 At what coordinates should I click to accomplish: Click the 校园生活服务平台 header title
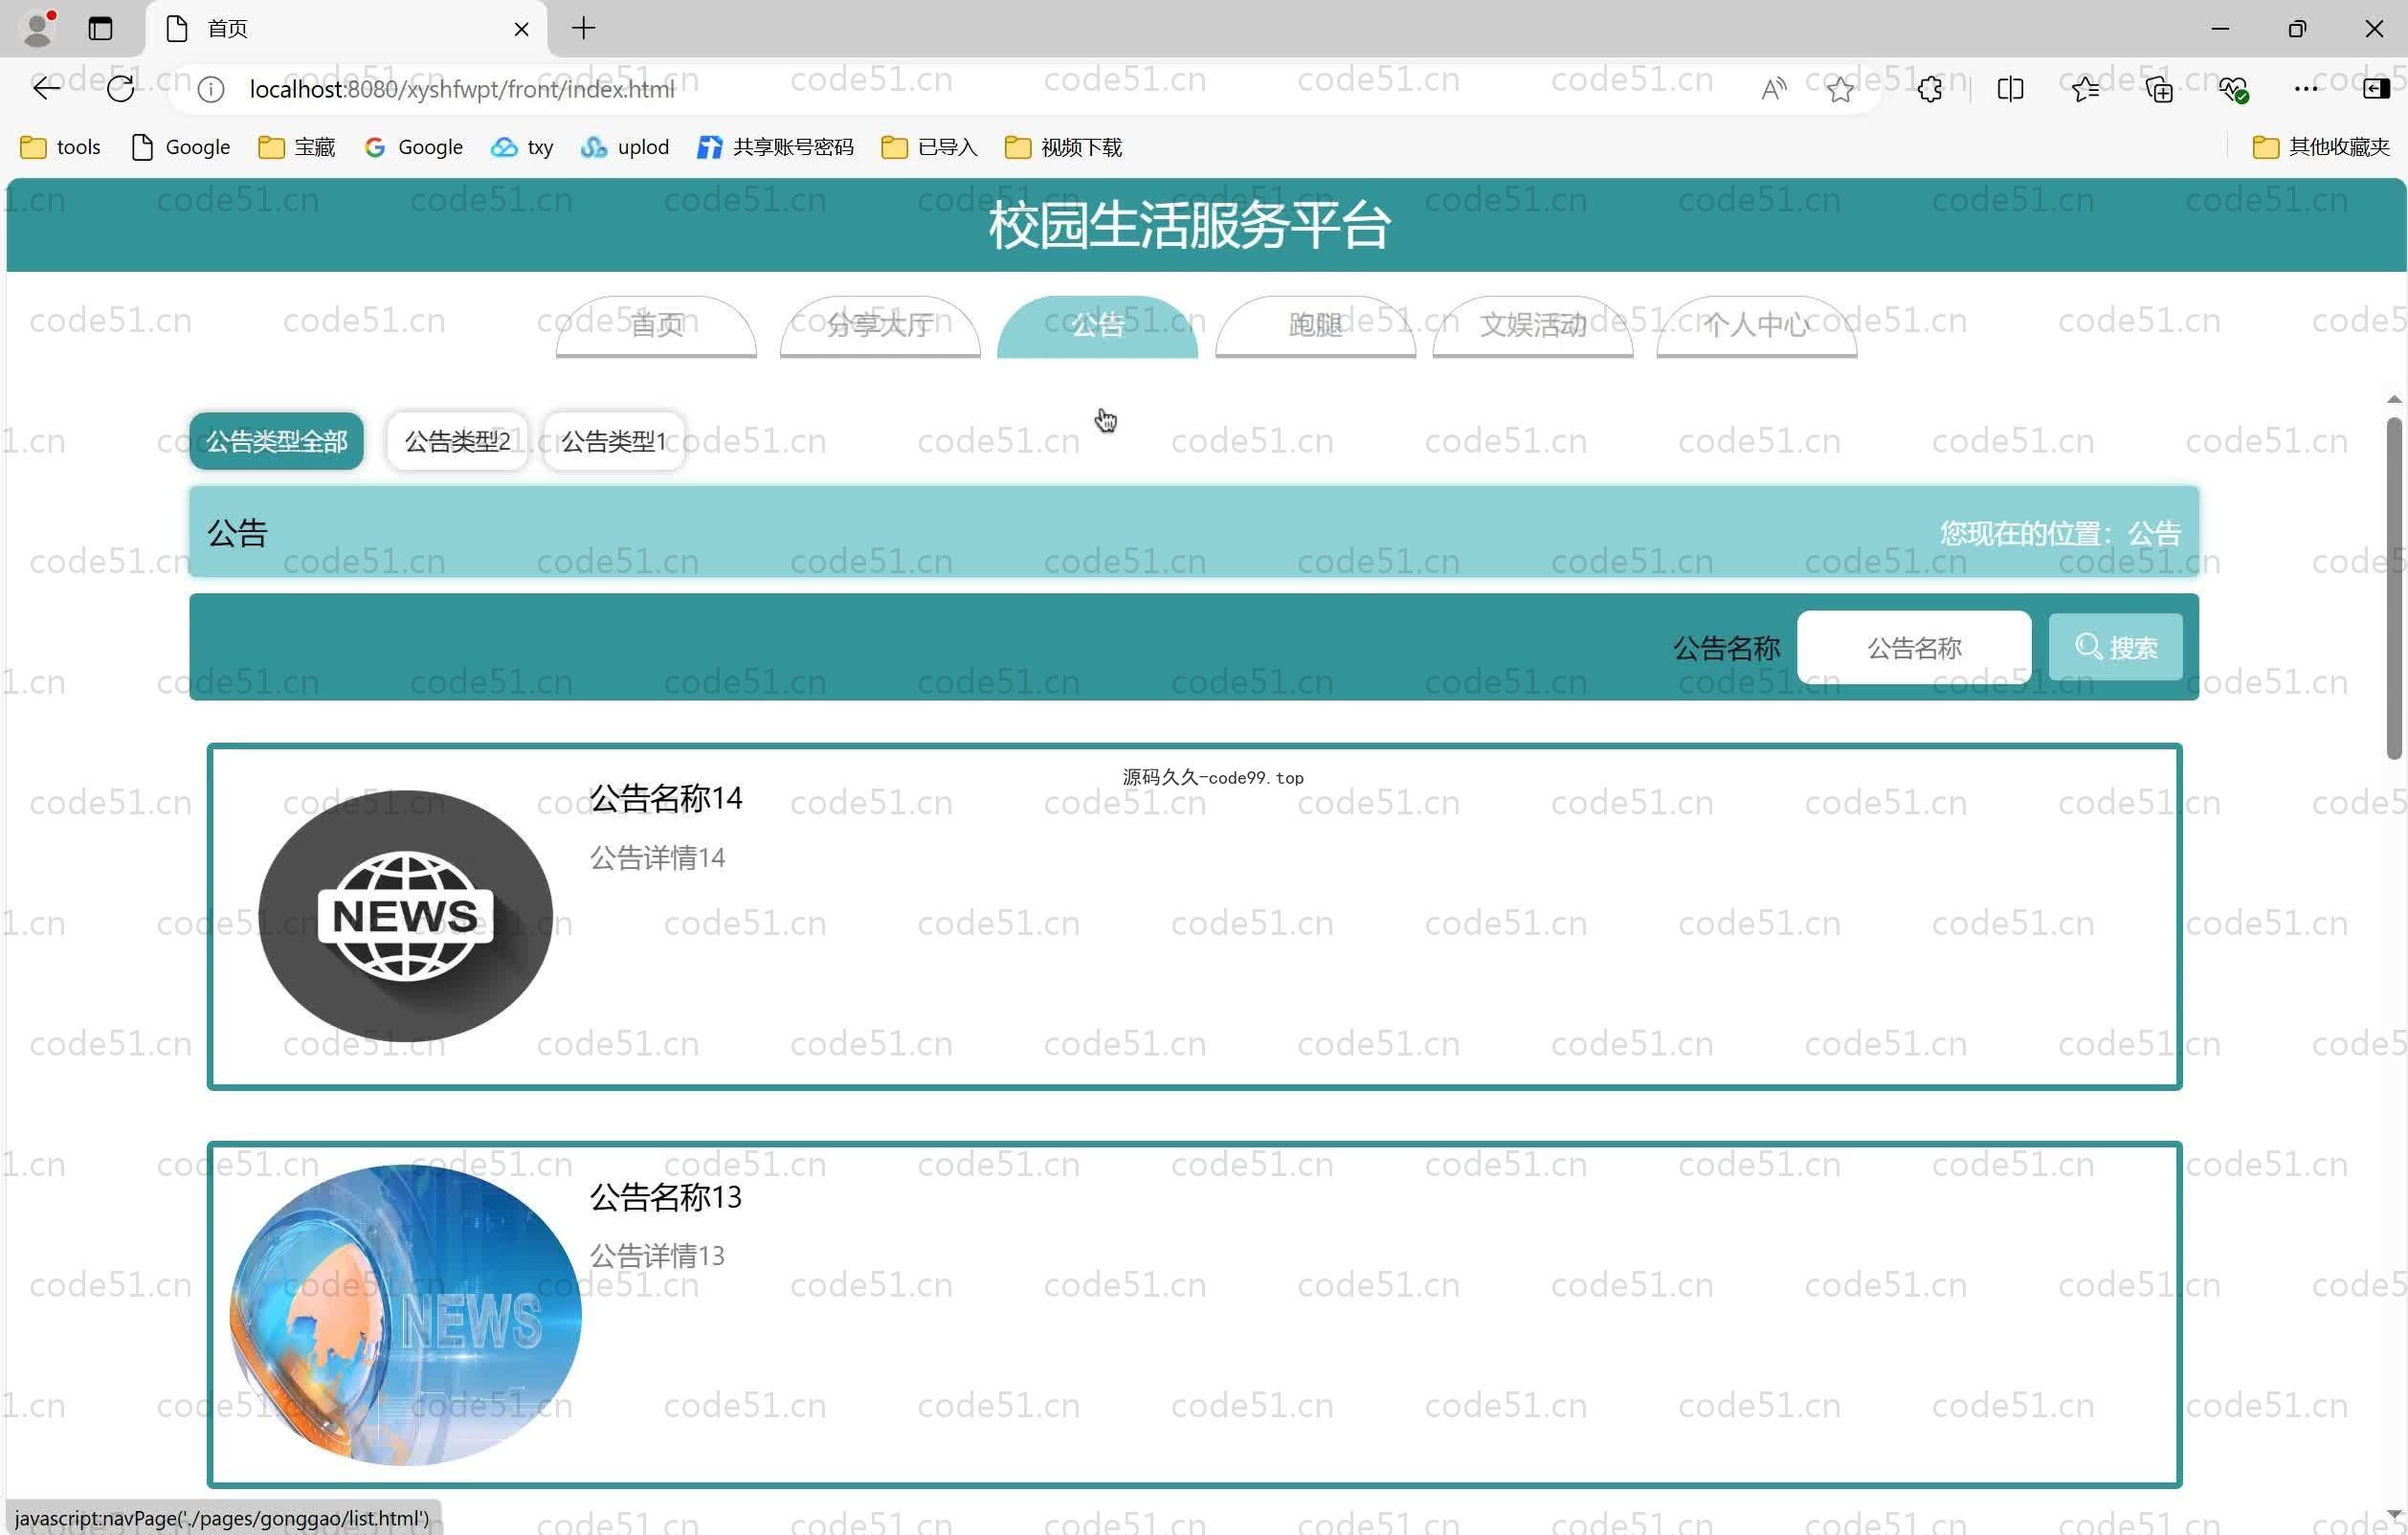tap(1190, 225)
